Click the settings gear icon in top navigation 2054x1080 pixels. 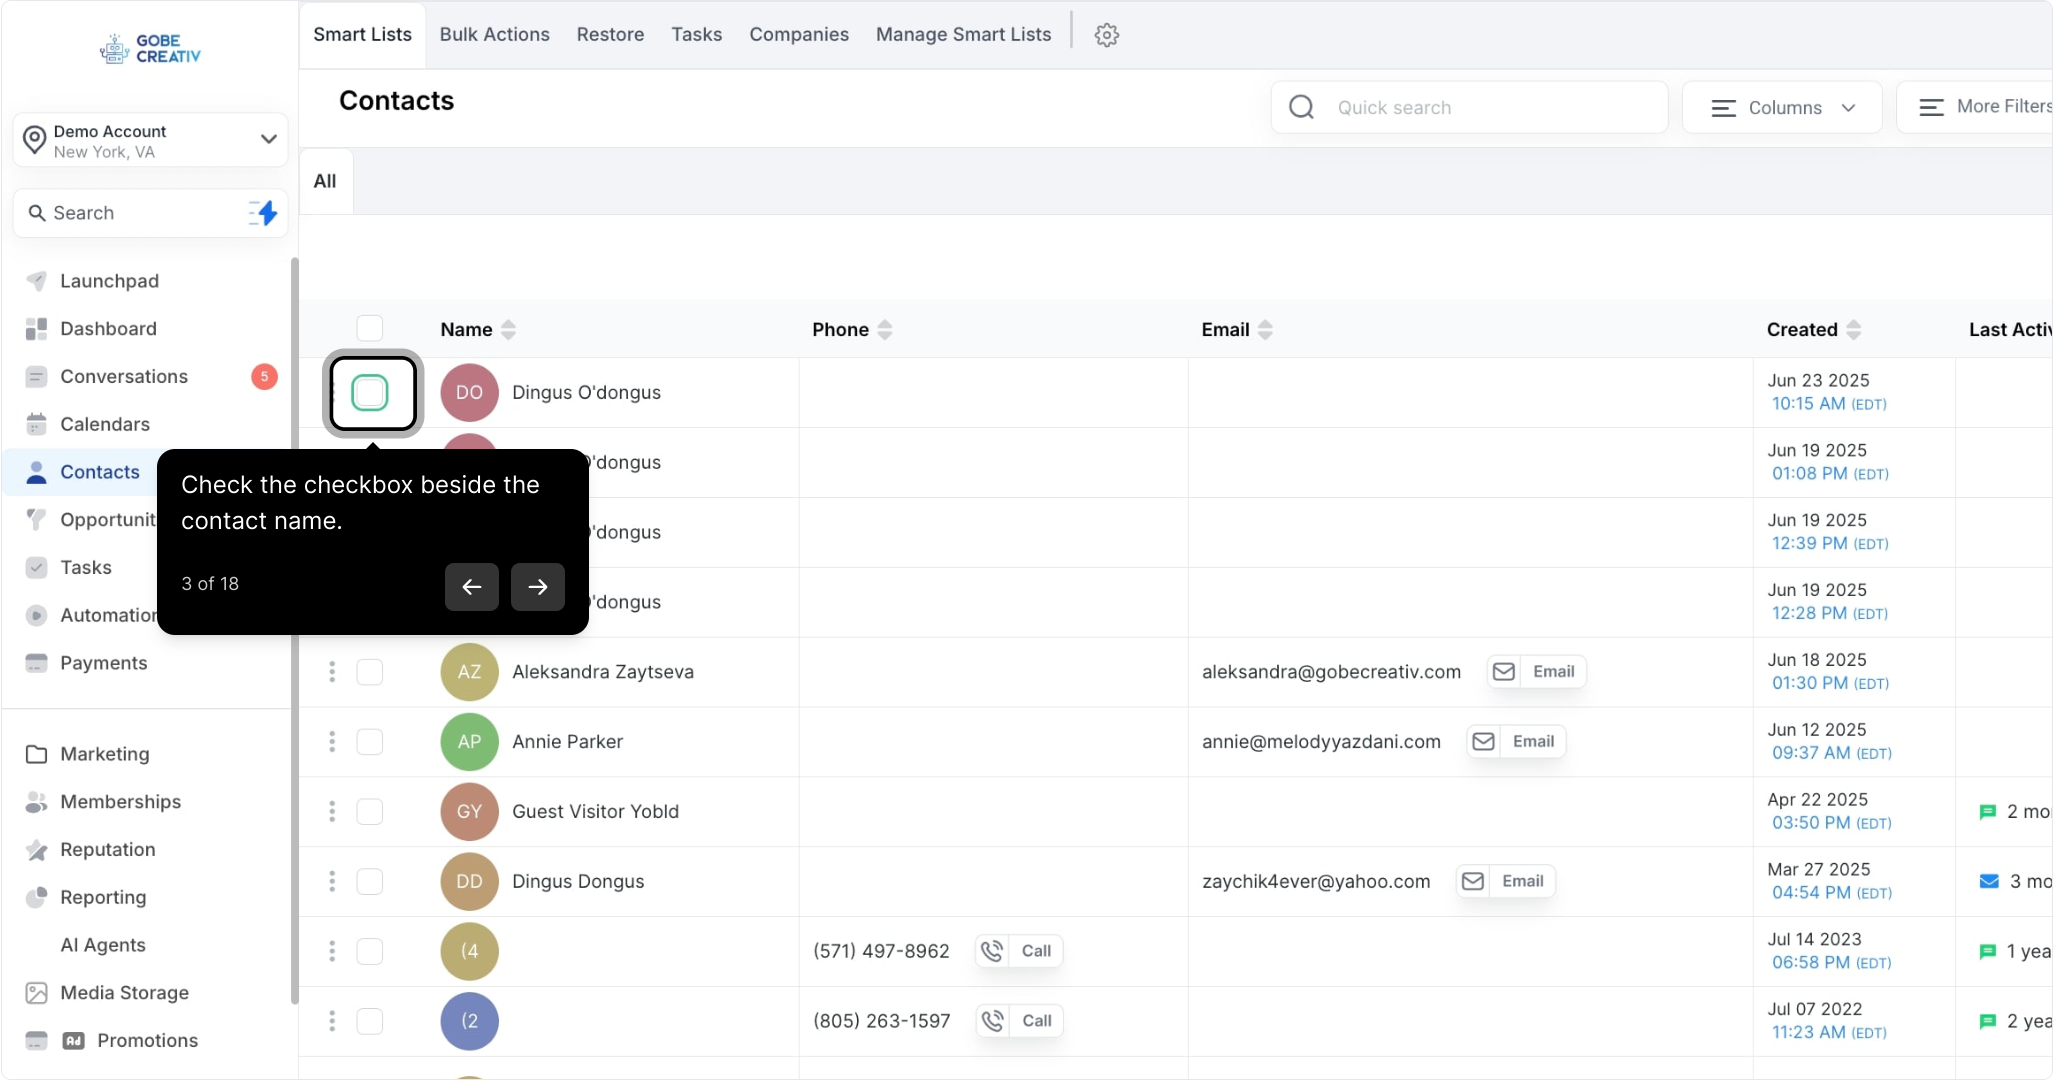point(1106,35)
